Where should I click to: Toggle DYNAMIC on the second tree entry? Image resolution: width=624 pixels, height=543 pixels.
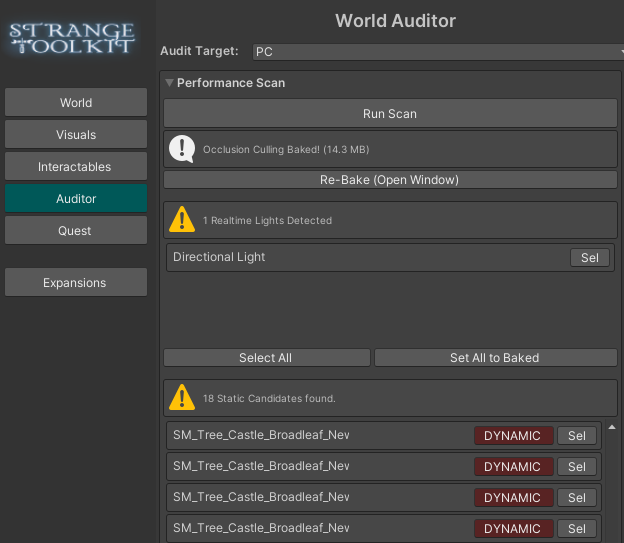513,467
